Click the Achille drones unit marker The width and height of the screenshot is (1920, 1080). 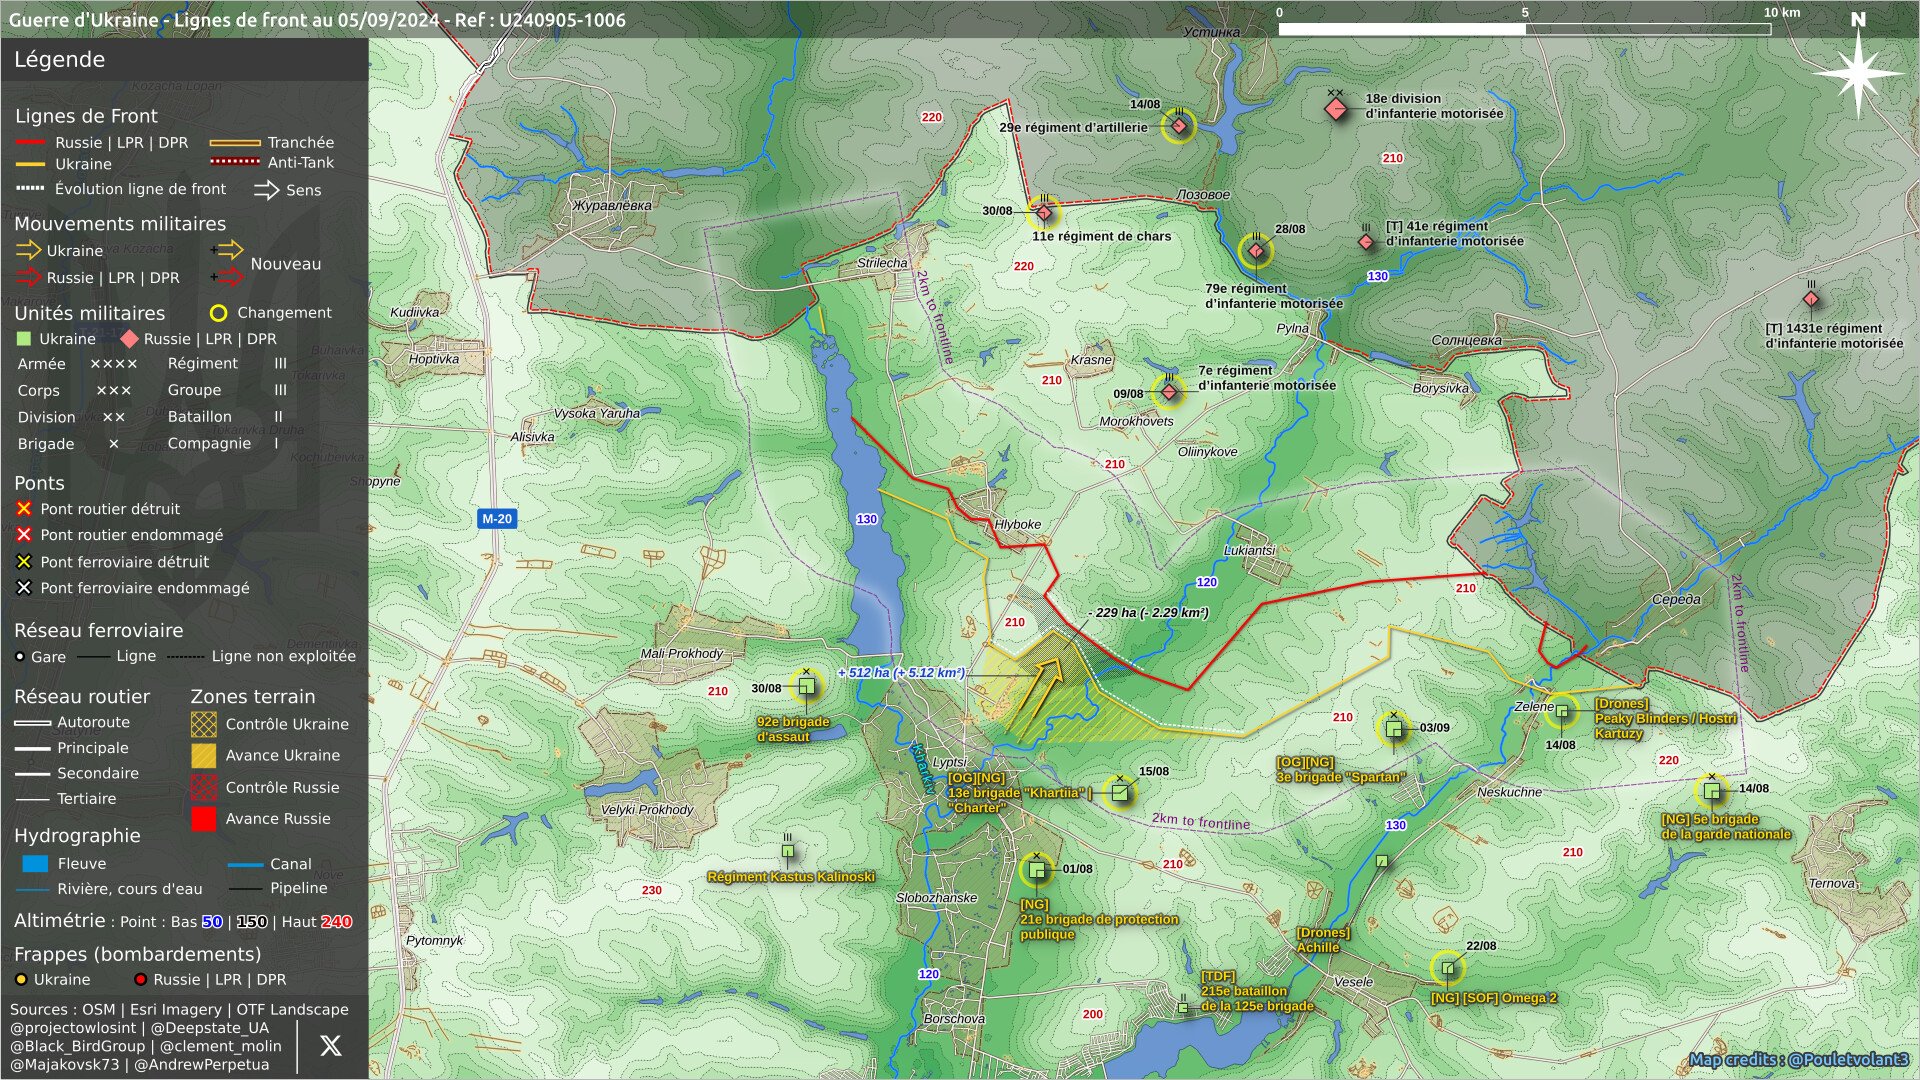tap(1382, 861)
